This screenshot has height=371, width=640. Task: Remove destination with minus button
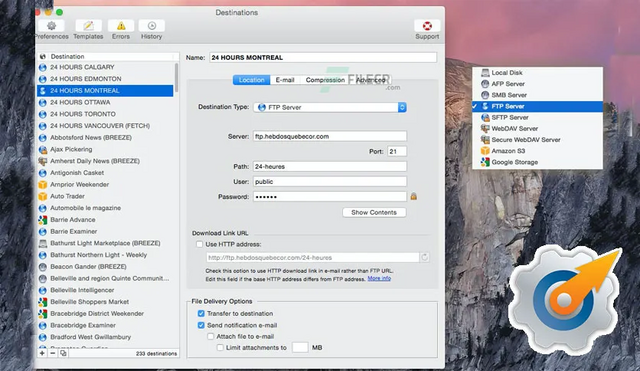[53, 353]
